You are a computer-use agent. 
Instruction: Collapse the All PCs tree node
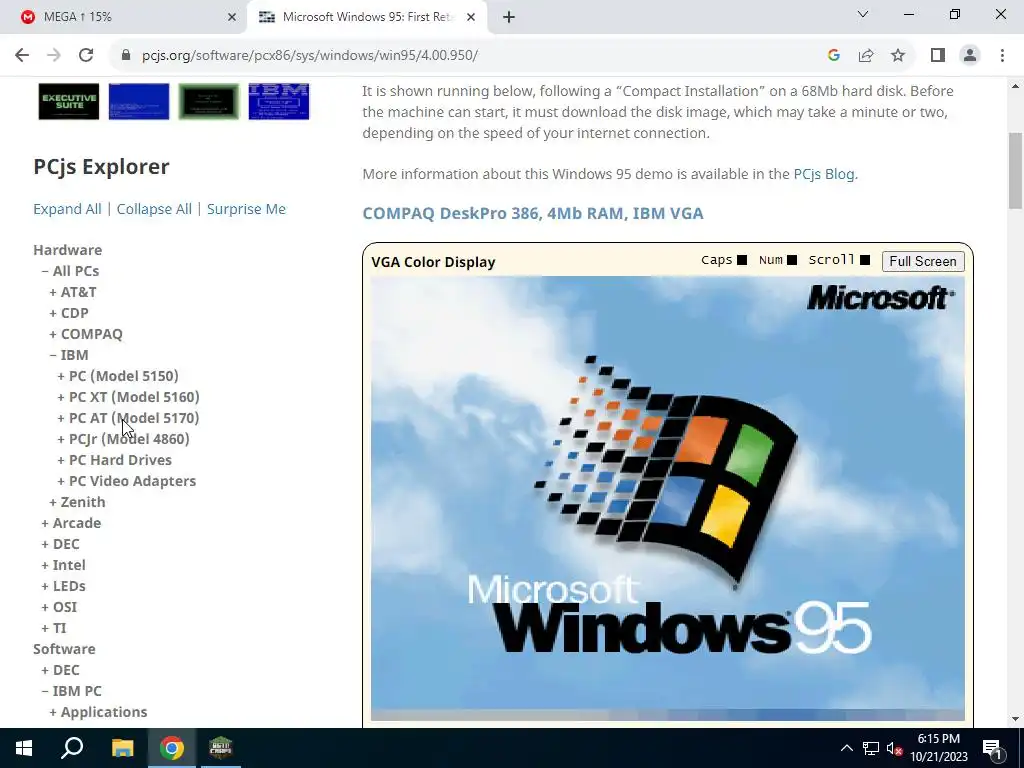tap(70, 271)
